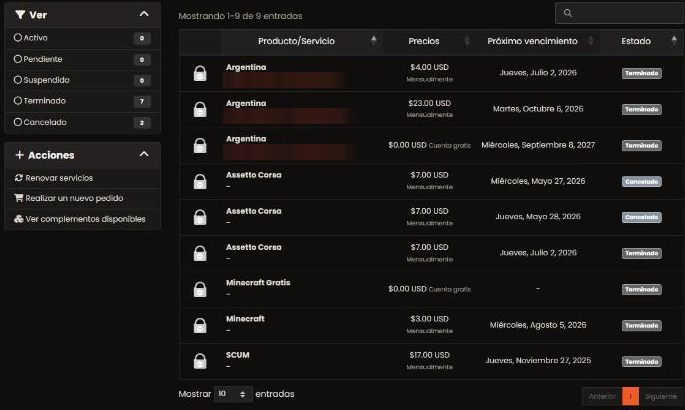685x410 pixels.
Task: Click the lock icon of Minecraft Gratis row
Action: tap(200, 289)
